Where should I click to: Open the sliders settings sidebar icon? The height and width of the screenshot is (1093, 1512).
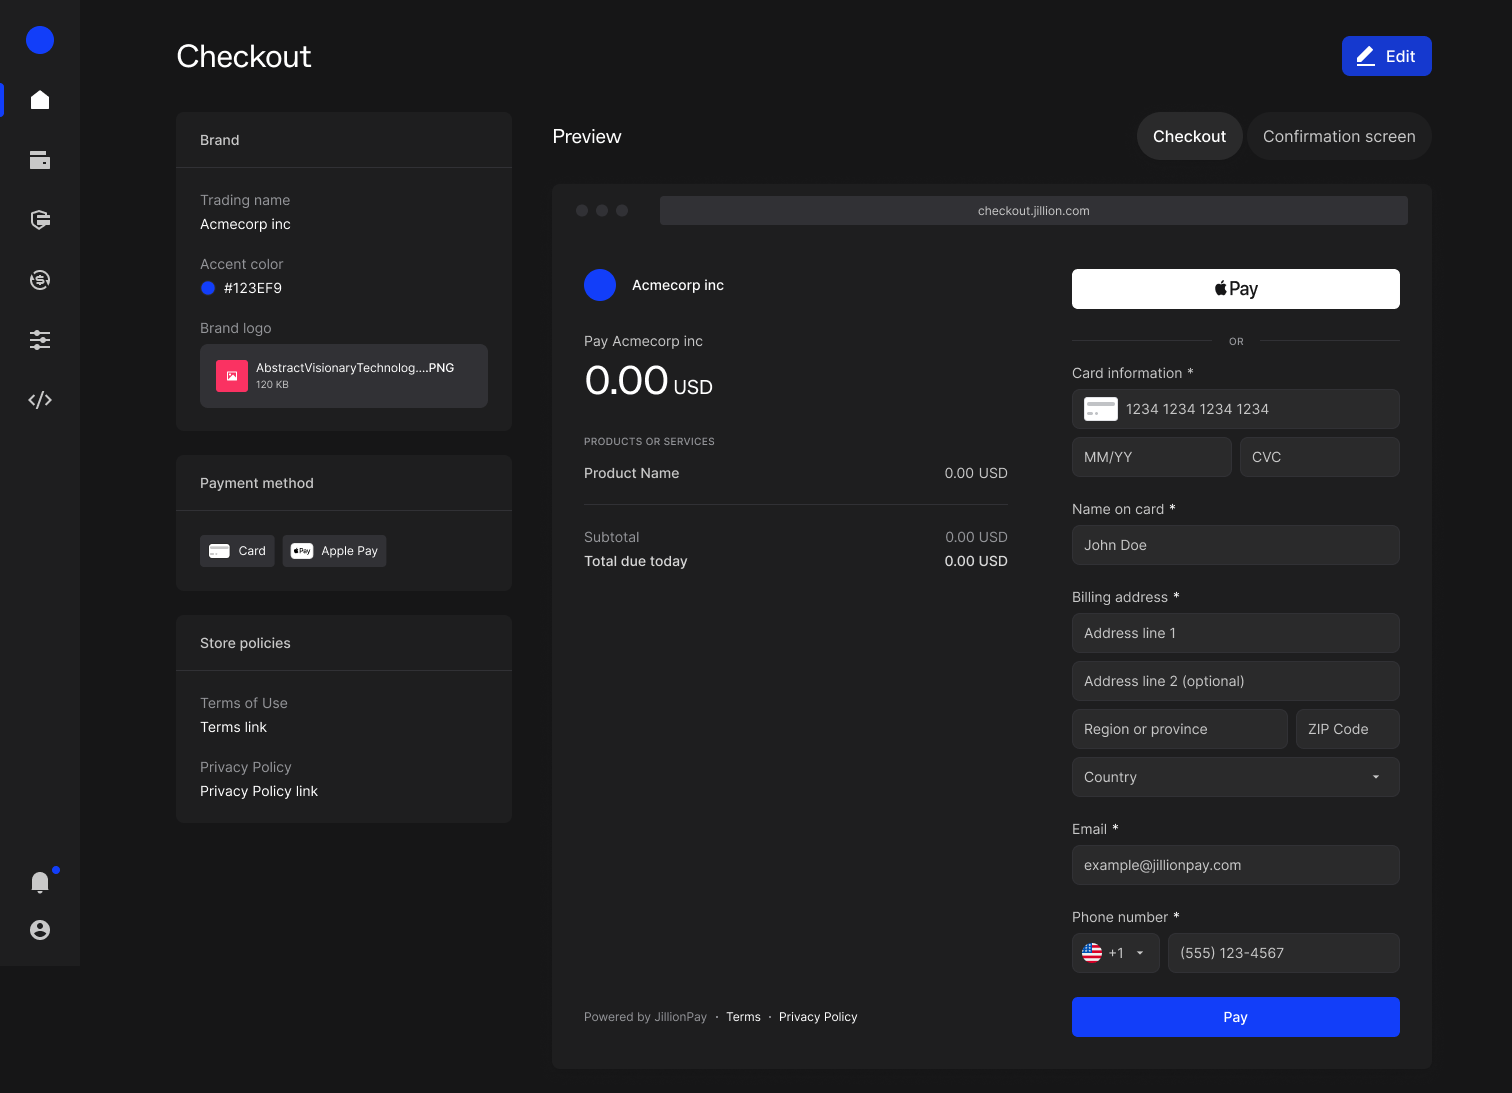pos(40,340)
